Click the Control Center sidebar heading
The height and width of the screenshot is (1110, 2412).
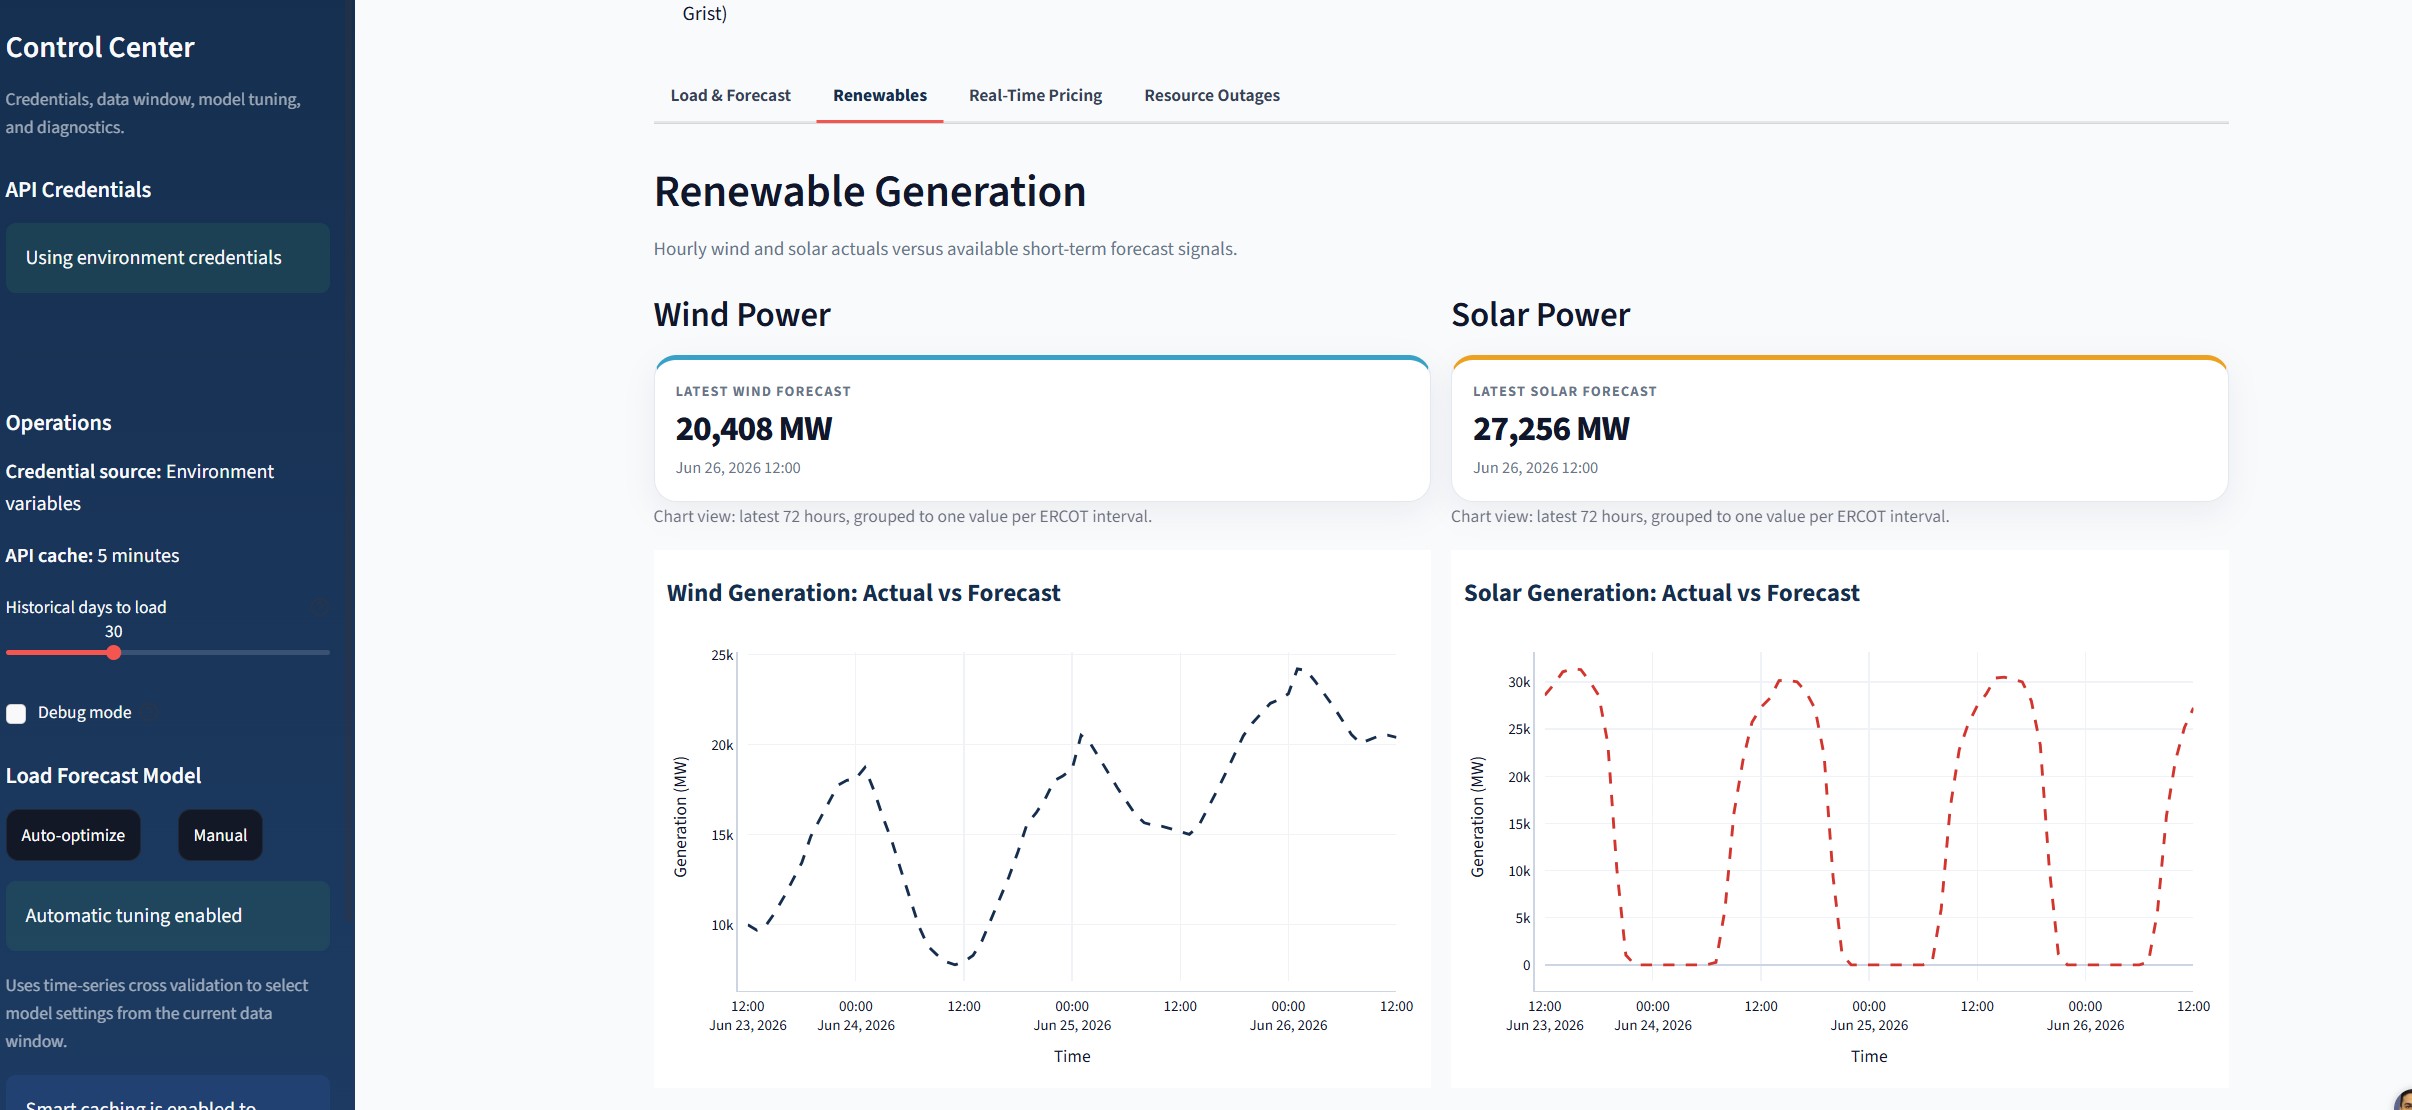[x=100, y=47]
